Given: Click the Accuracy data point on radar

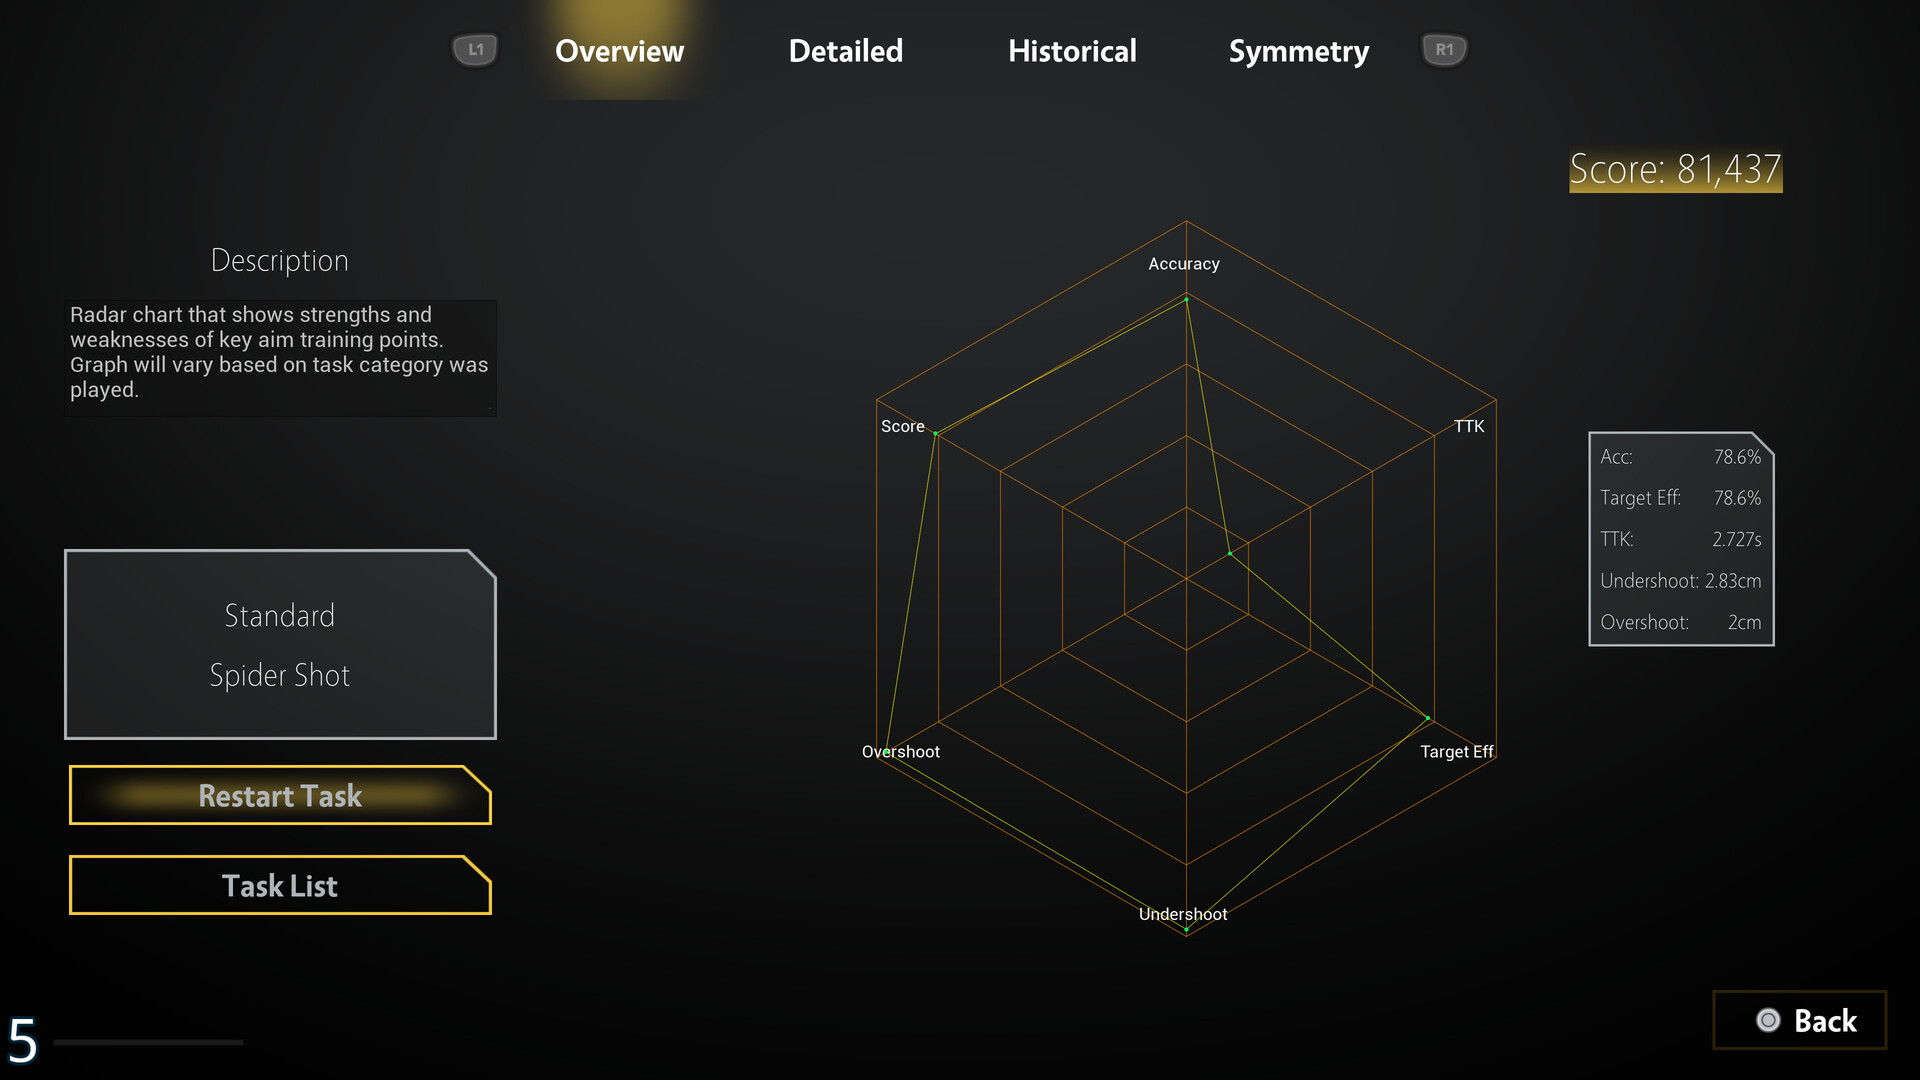Looking at the screenshot, I should tap(1187, 299).
